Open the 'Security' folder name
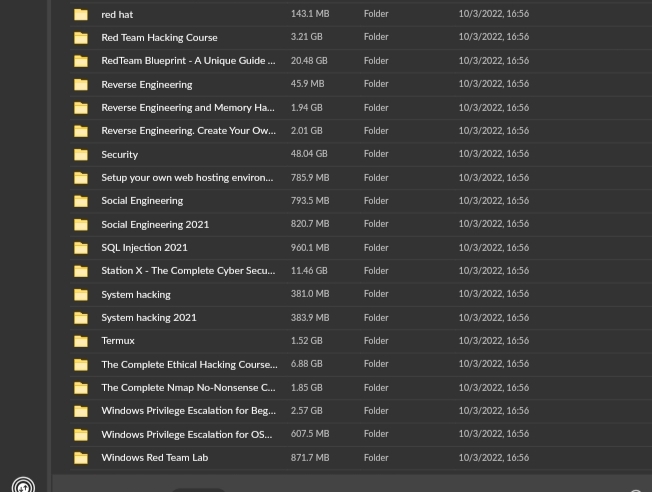Screen dimensions: 652x492 [x=119, y=155]
